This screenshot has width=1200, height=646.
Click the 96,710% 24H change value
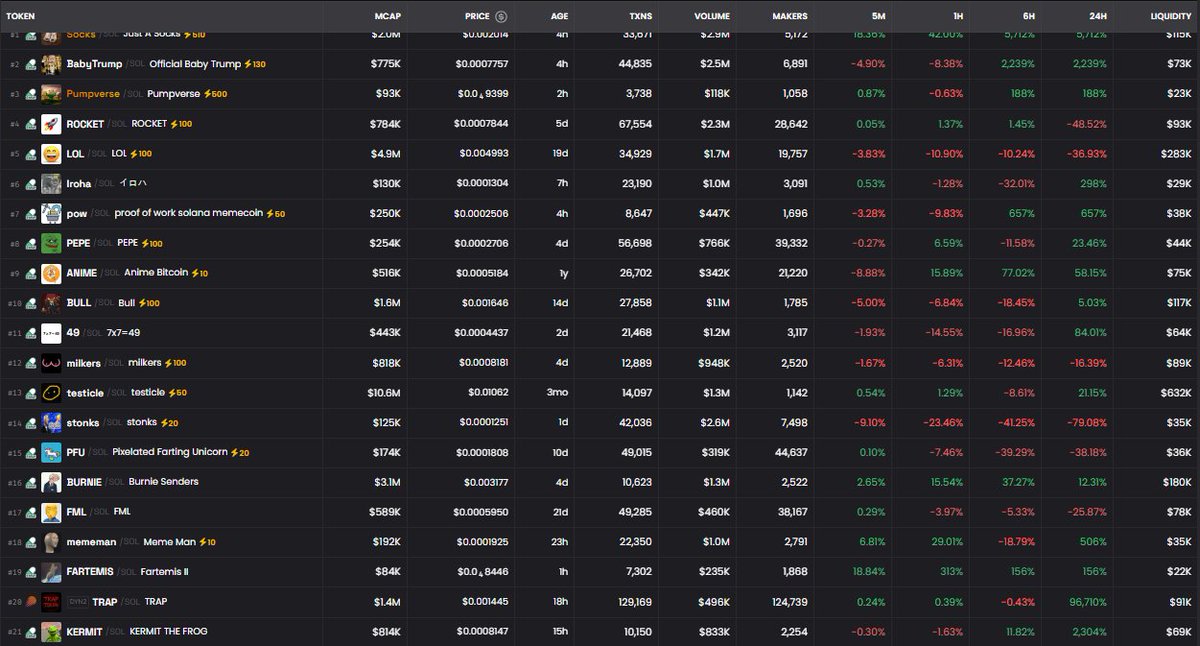(x=1087, y=602)
